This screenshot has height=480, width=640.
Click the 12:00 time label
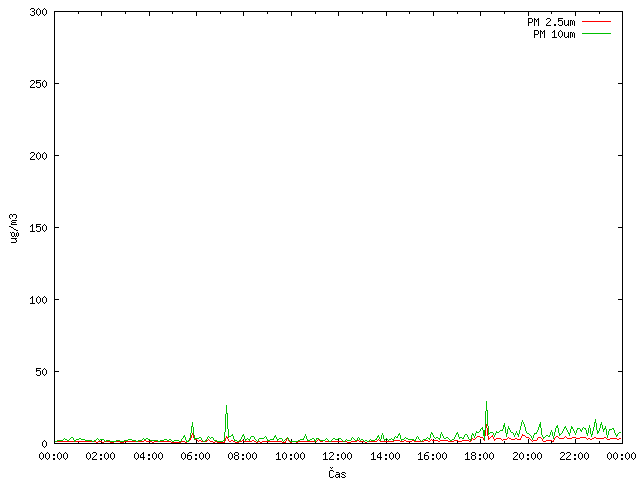tap(337, 456)
